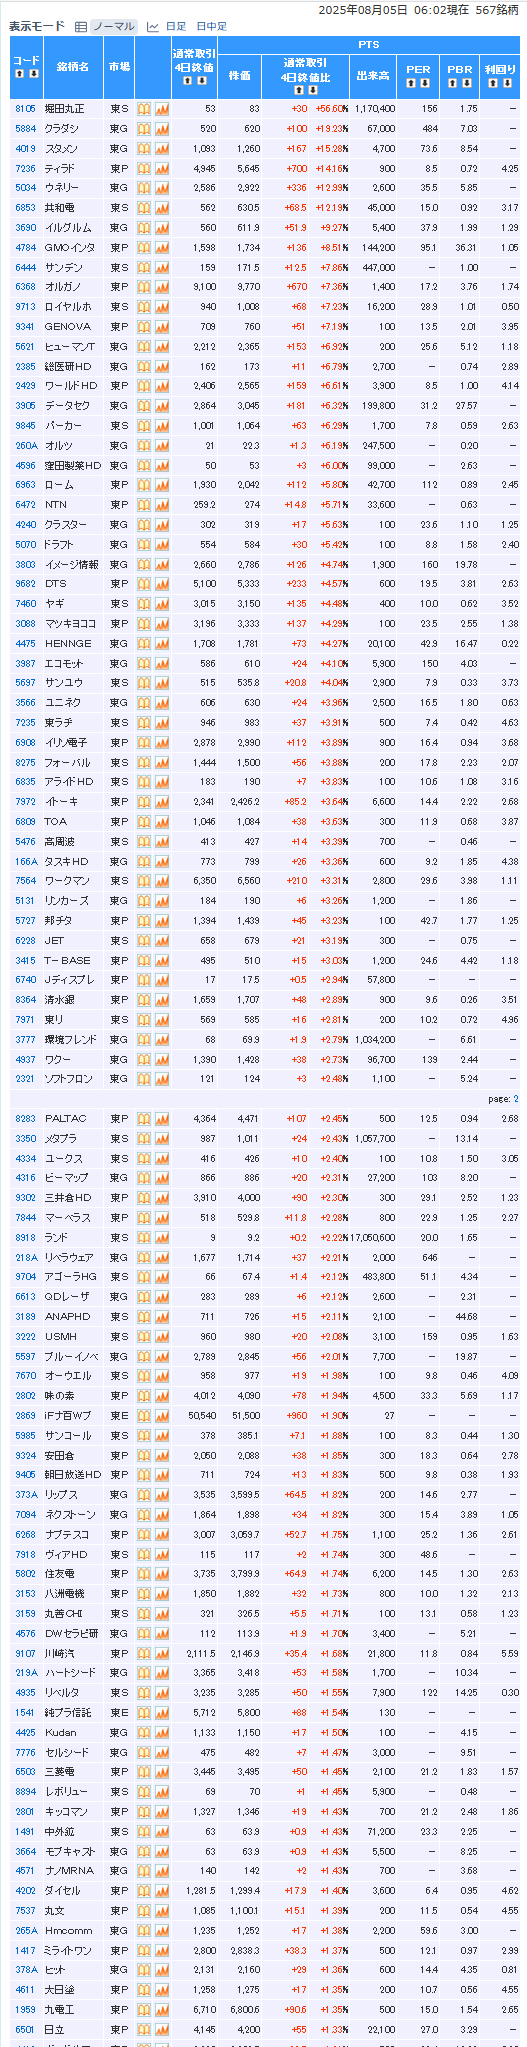Open stock code 166A link

tap(26, 861)
